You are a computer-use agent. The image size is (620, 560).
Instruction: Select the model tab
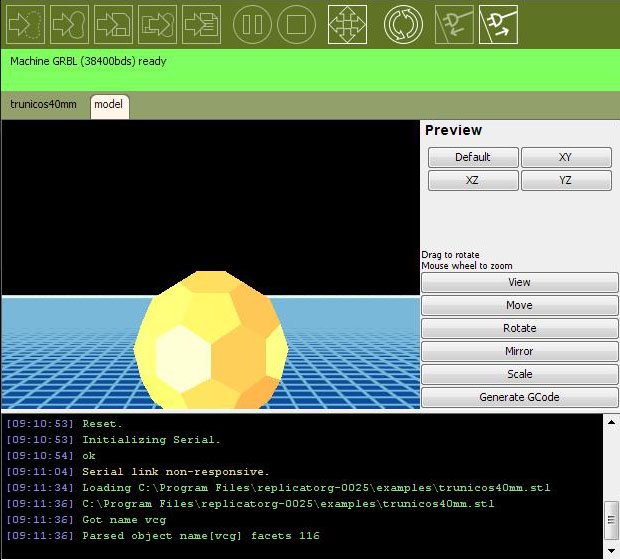[x=108, y=104]
